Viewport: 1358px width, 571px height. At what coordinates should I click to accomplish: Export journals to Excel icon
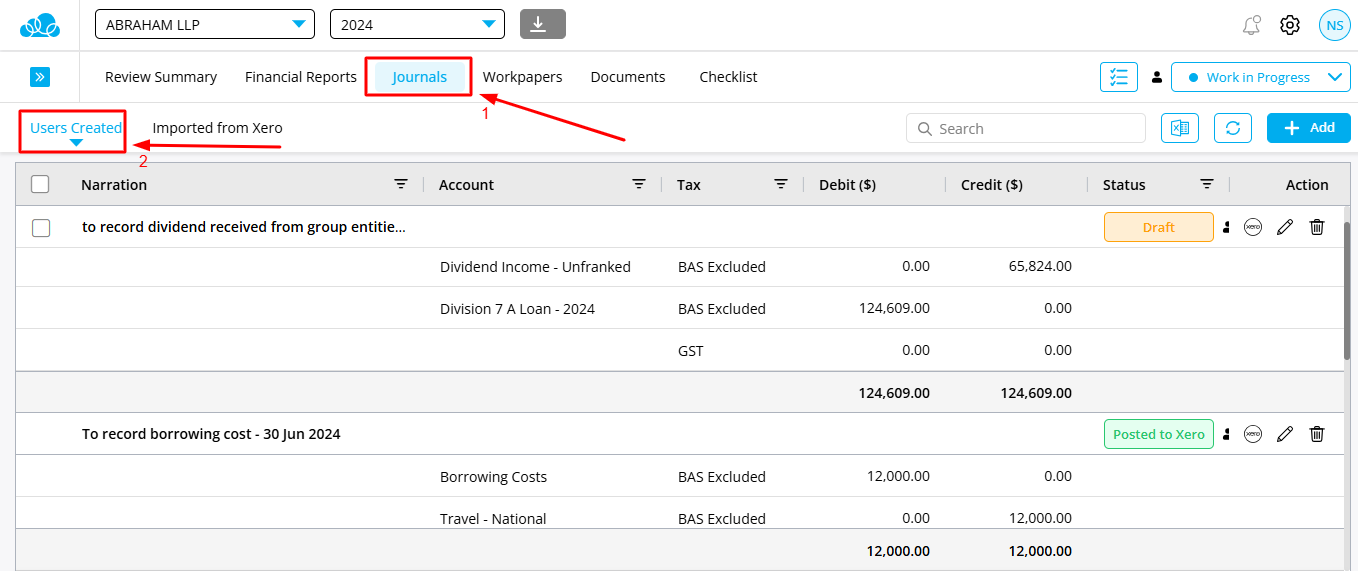[x=1180, y=128]
